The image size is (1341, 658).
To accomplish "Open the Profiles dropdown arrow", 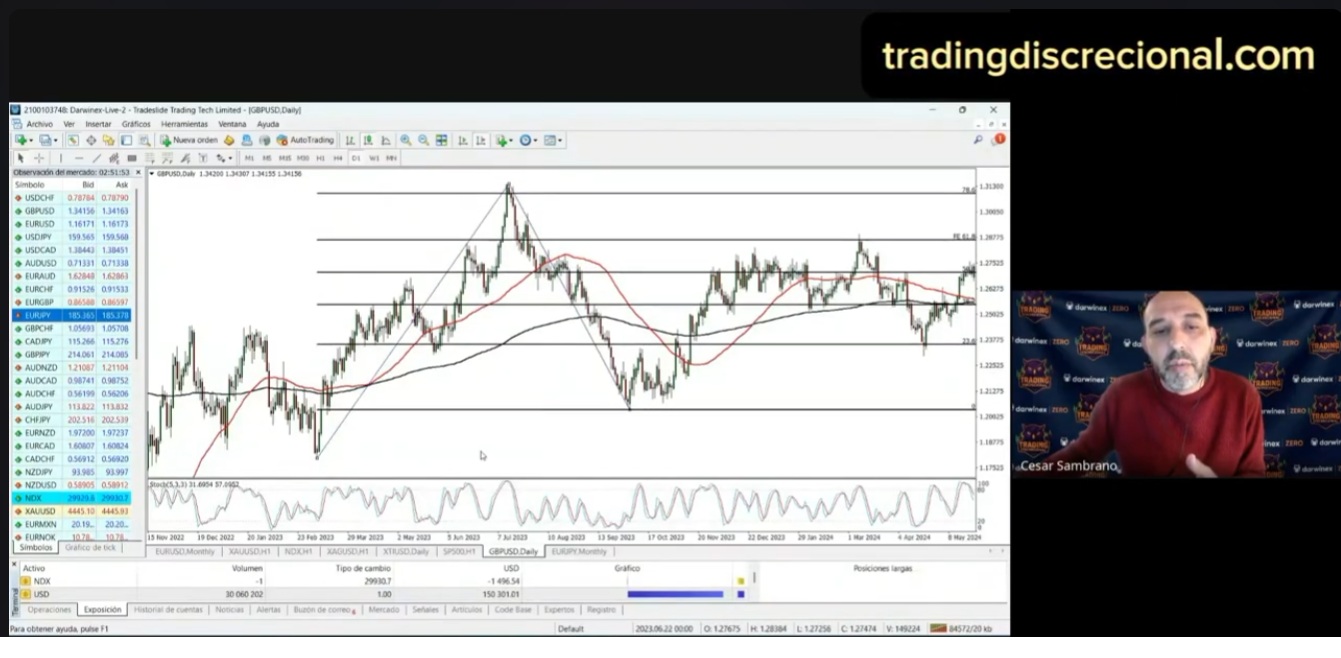I will click(x=55, y=141).
